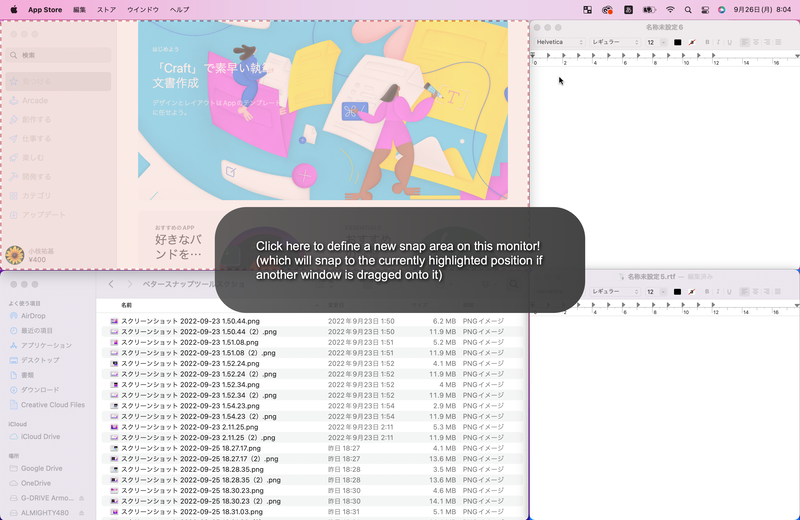Open the BetterSnapTool menu bar icon

pyautogui.click(x=587, y=10)
